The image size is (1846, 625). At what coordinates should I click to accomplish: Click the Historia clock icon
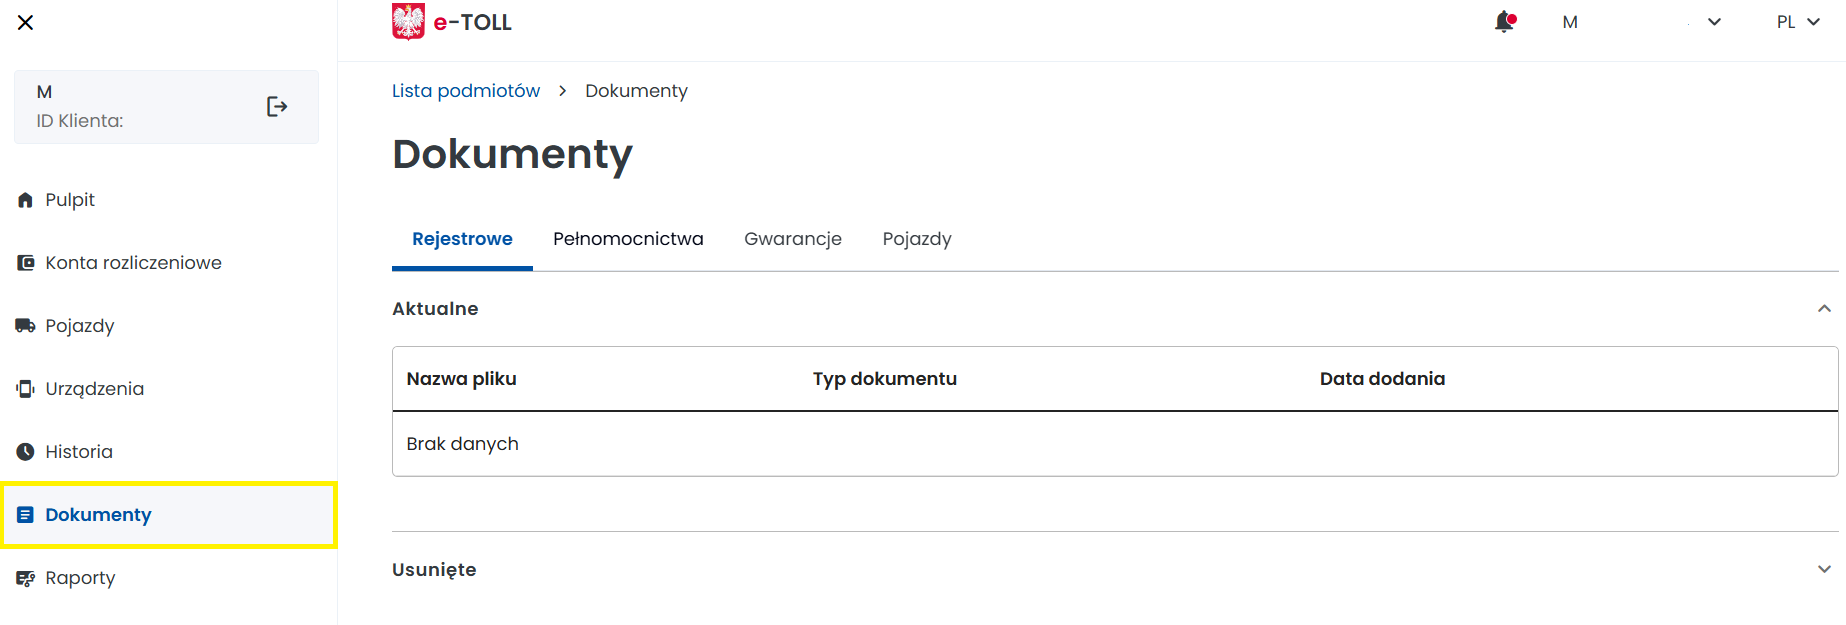26,452
